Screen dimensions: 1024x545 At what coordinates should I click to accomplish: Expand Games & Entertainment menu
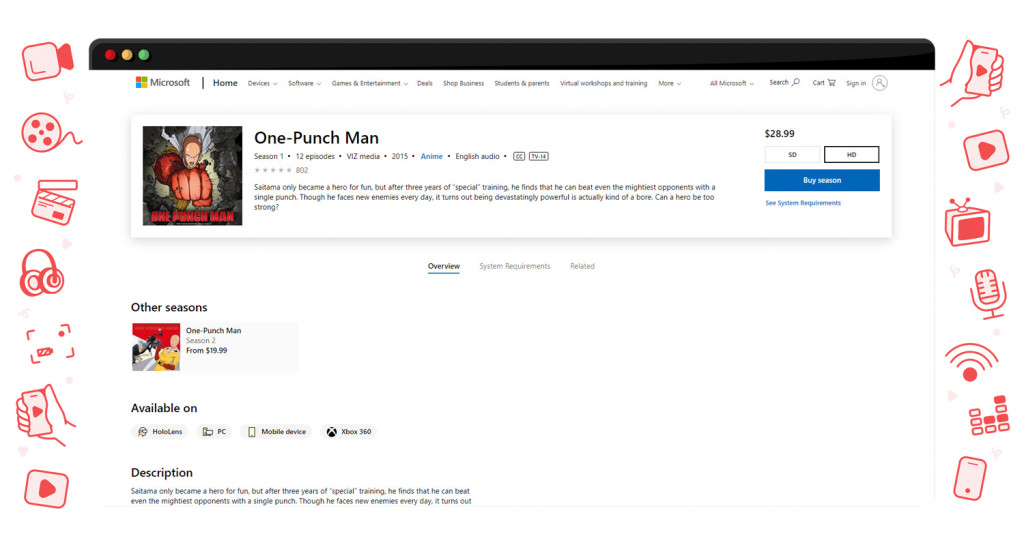tap(370, 83)
